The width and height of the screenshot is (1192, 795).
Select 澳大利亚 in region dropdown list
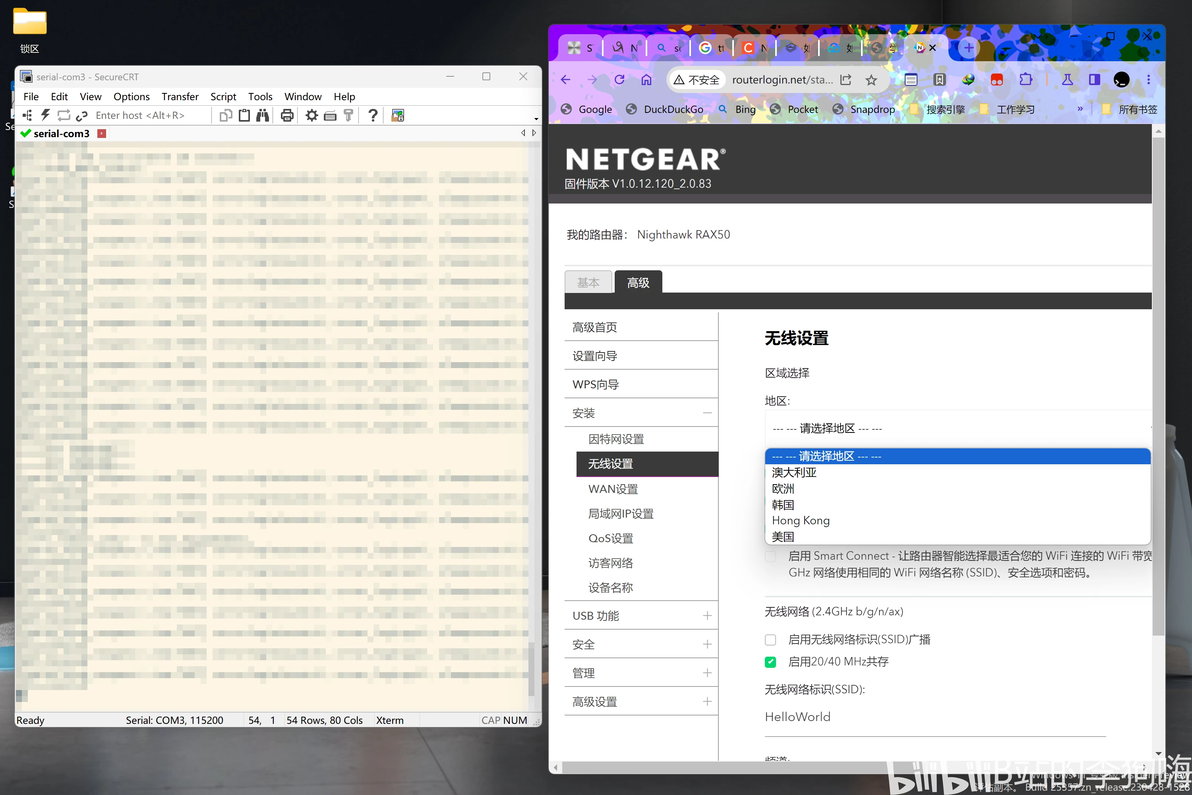957,473
